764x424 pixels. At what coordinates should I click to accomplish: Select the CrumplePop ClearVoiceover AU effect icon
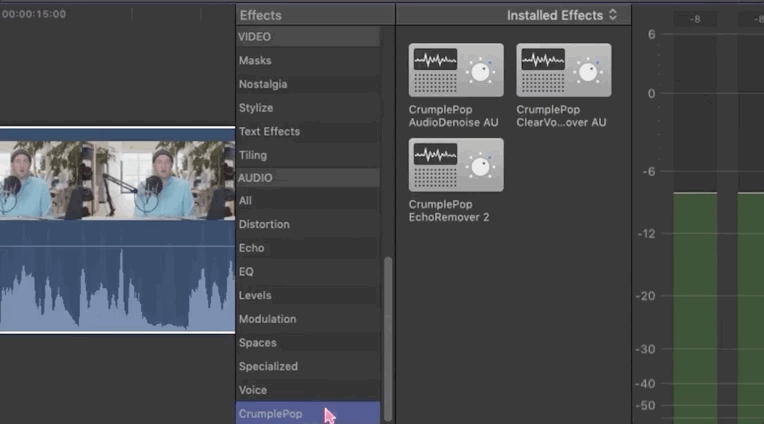[x=564, y=70]
